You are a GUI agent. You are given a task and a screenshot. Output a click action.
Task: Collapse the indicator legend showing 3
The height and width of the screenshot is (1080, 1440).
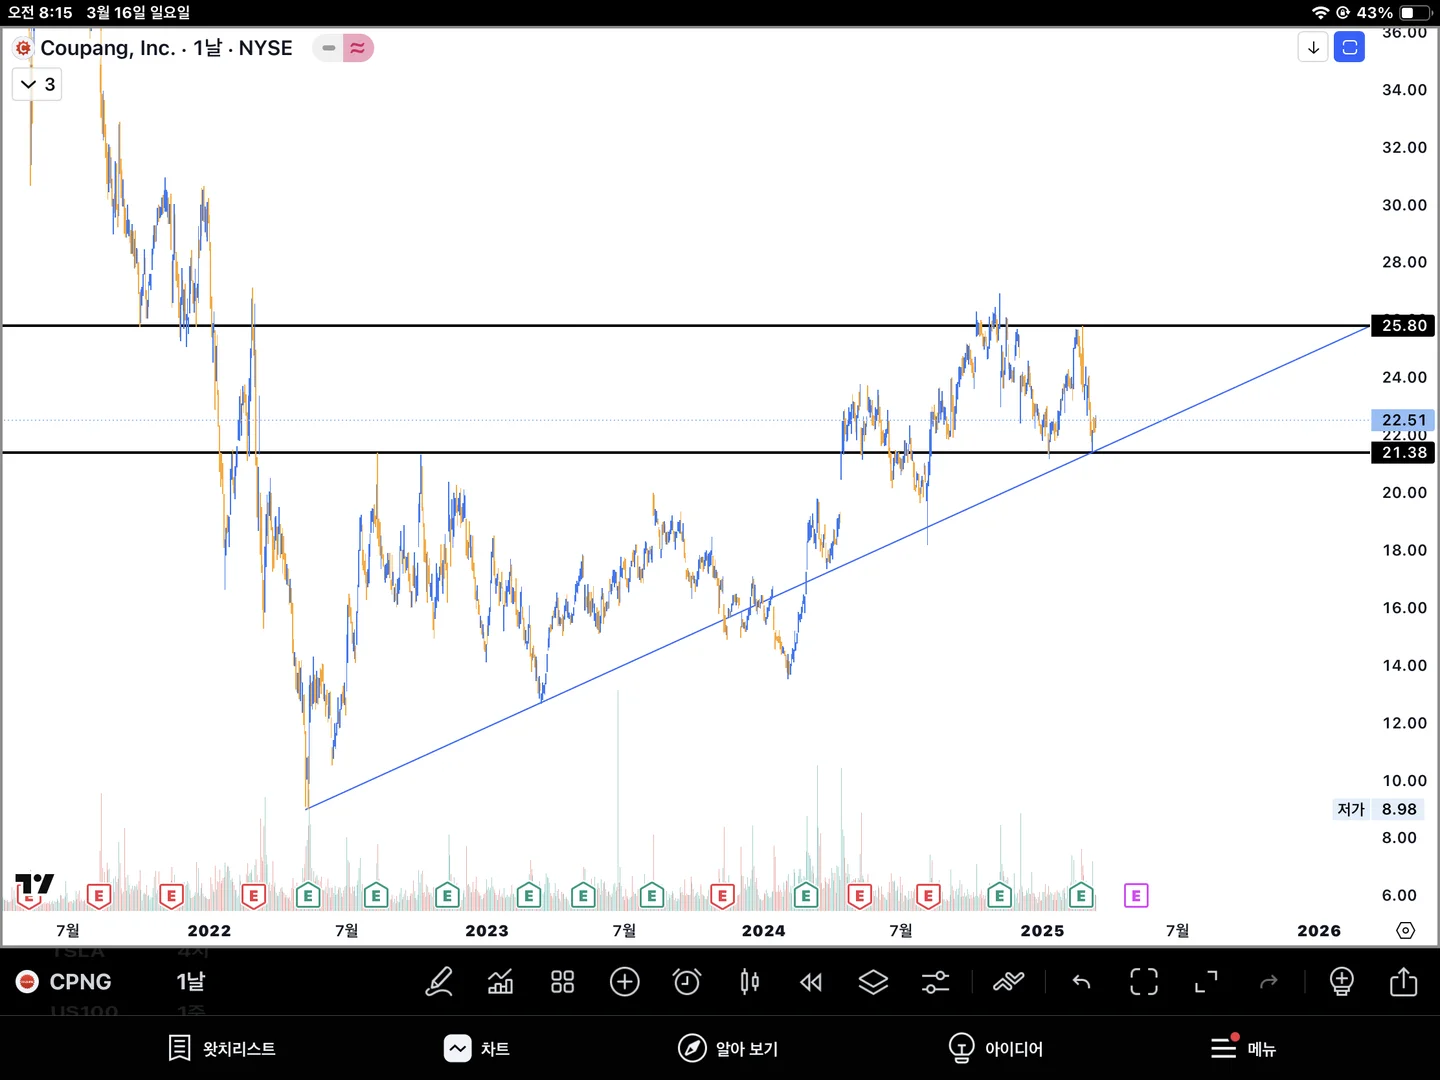(37, 84)
